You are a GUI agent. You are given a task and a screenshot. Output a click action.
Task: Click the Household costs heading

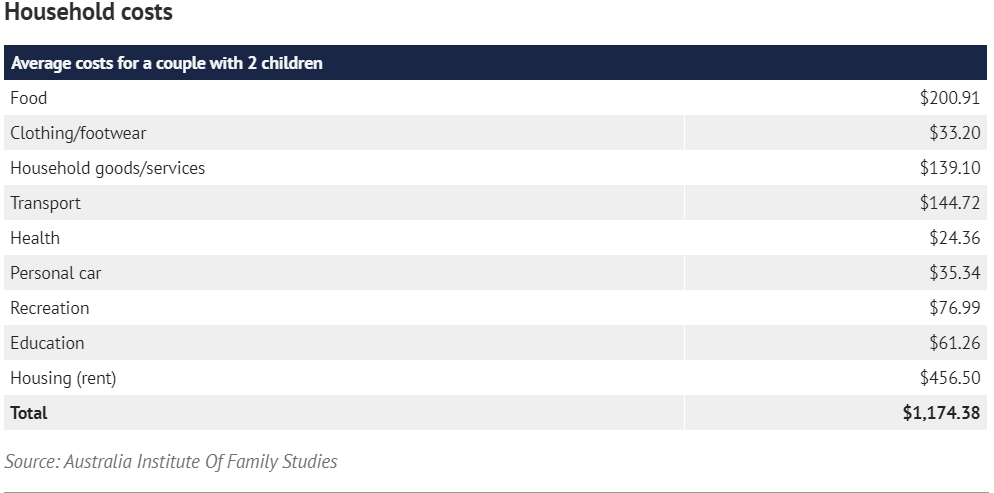pyautogui.click(x=89, y=11)
